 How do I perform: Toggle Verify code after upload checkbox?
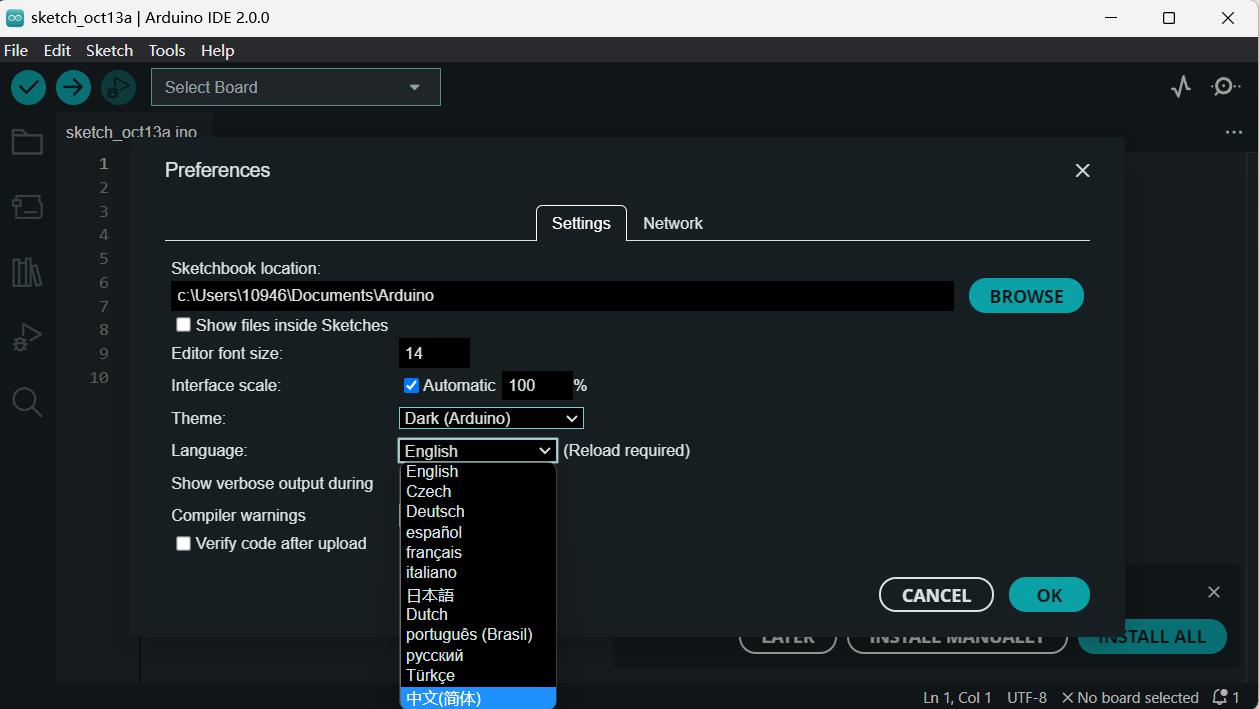click(x=183, y=543)
